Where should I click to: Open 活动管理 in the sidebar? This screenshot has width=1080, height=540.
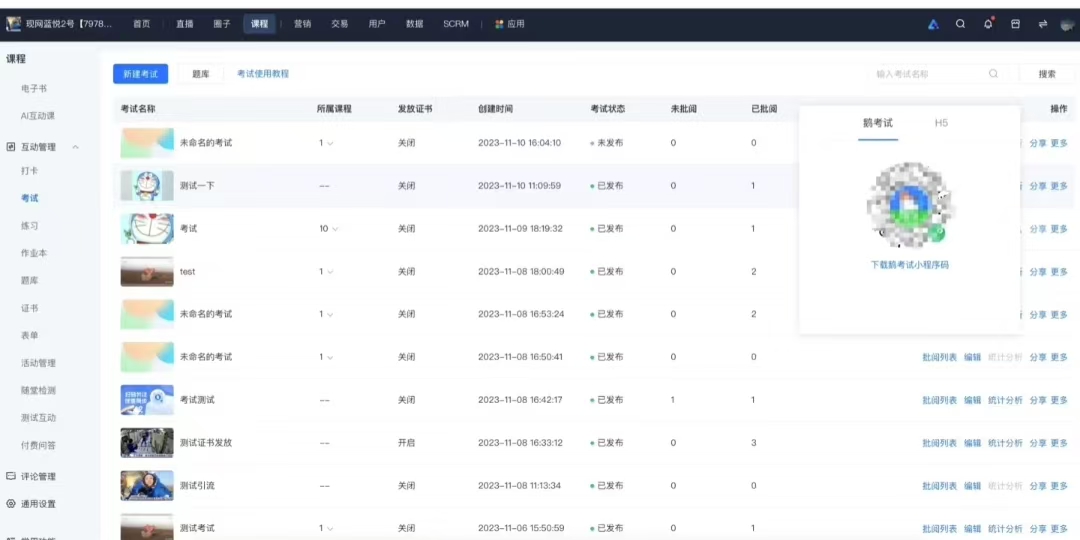pyautogui.click(x=38, y=363)
